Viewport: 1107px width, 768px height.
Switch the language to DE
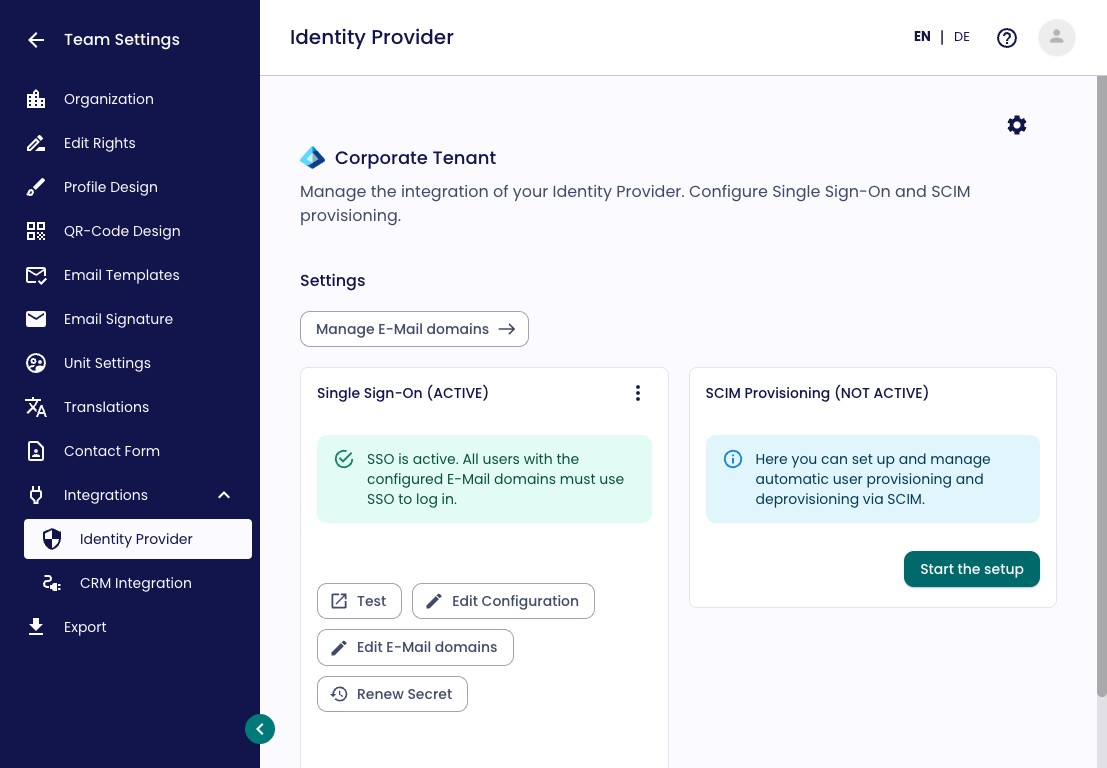point(962,37)
